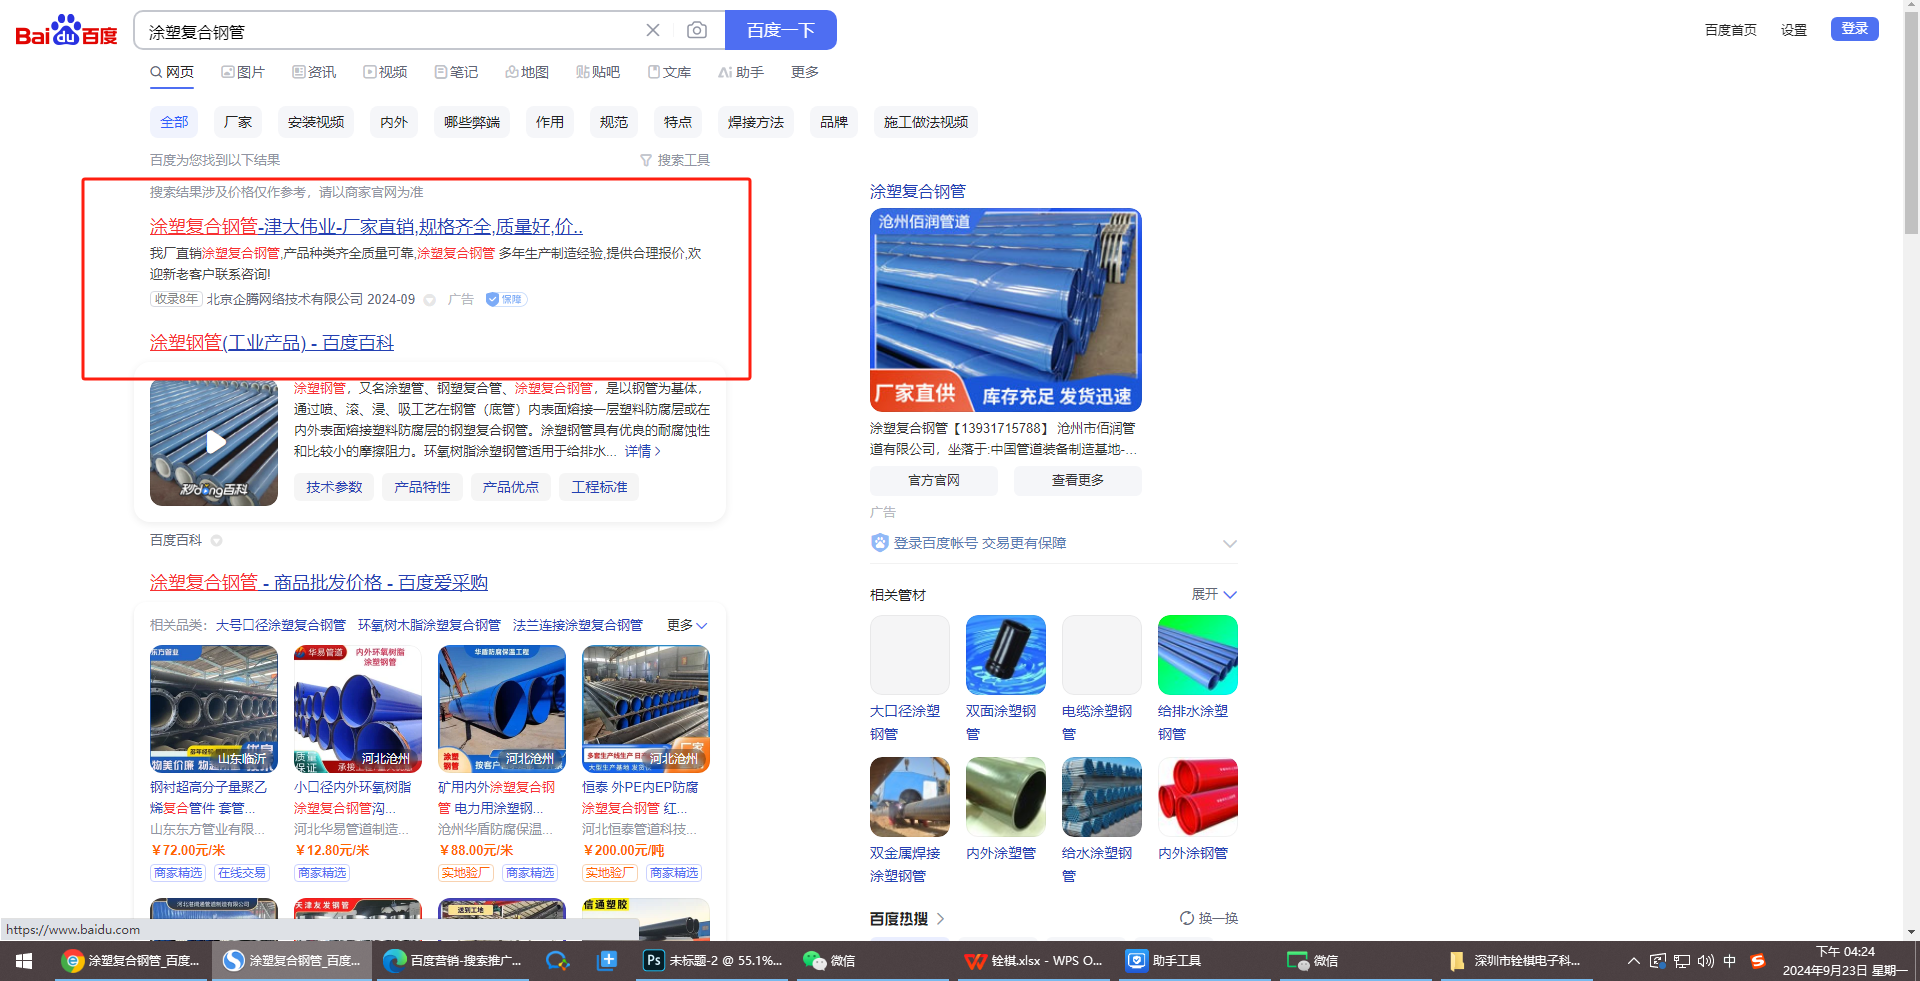Viewport: 1920px width, 981px height.
Task: Select the 厂家 filter chip
Action: click(x=238, y=122)
